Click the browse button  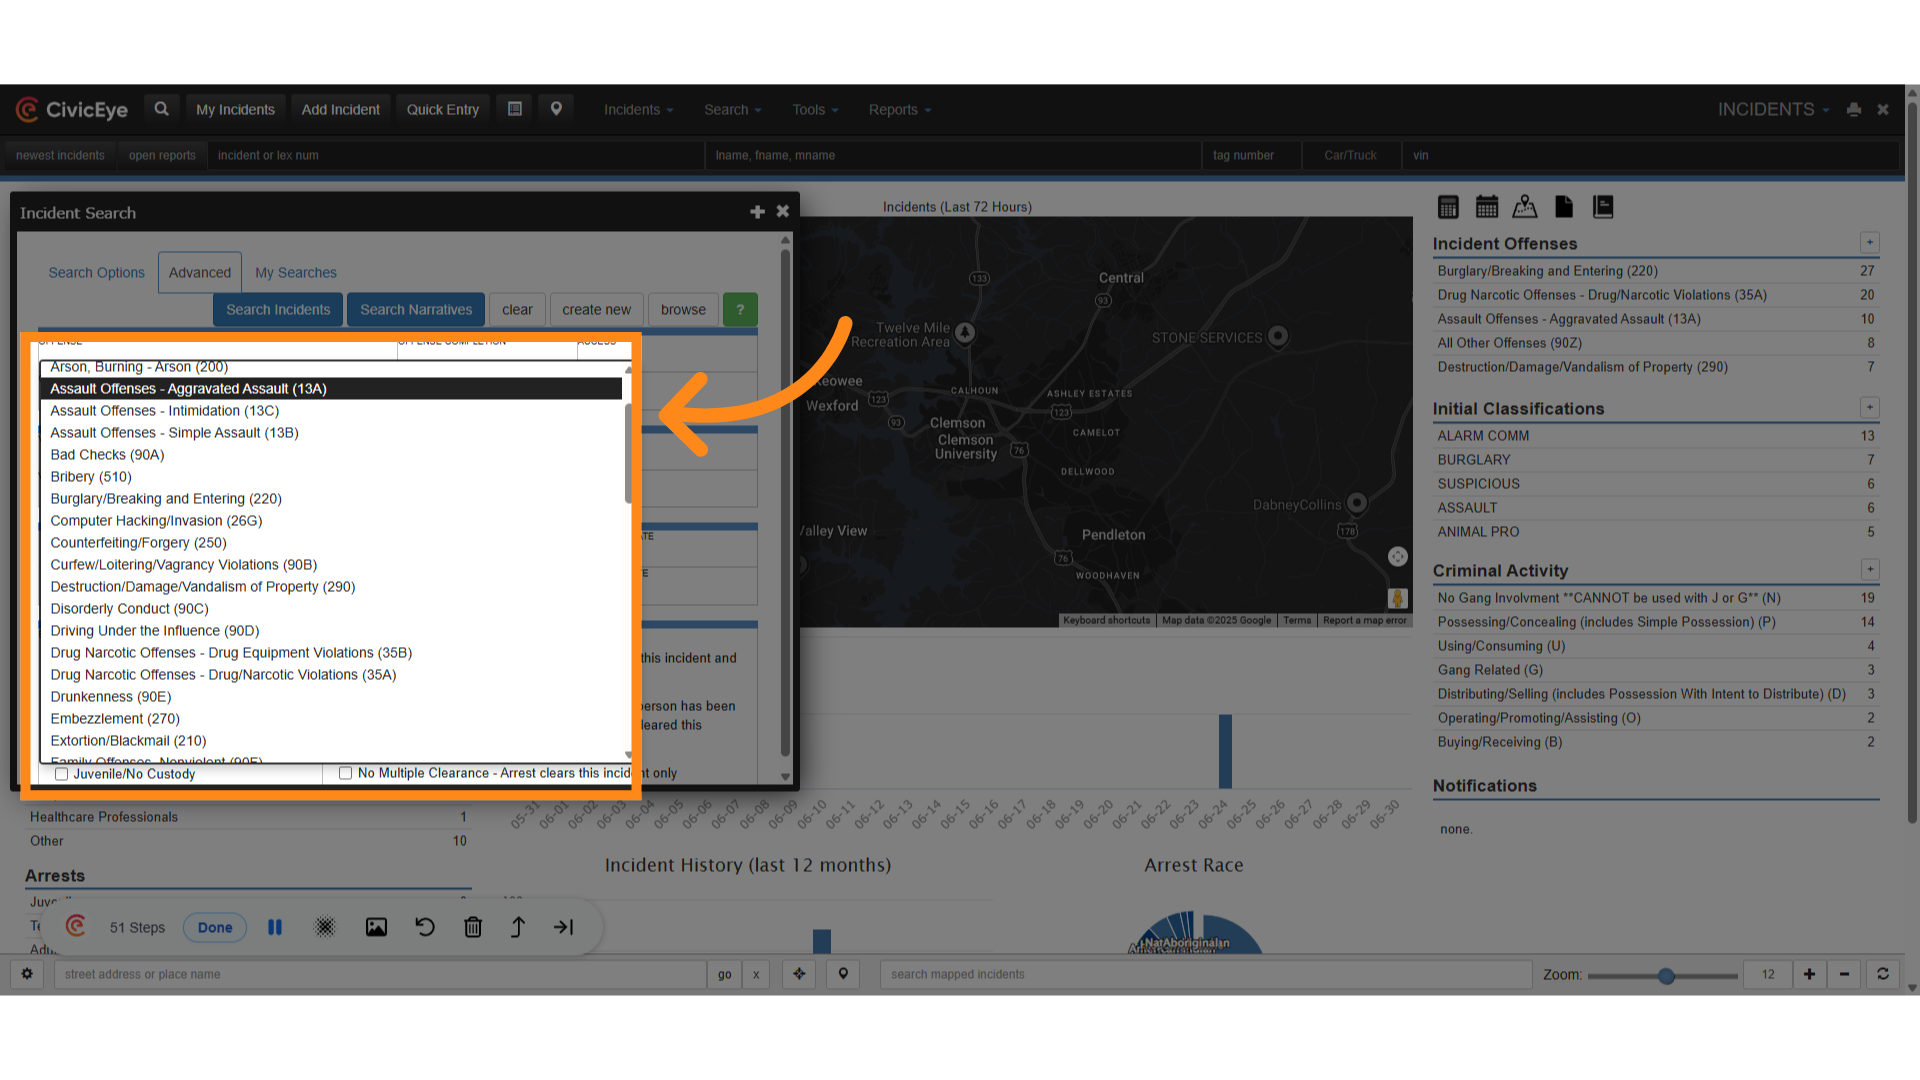[x=683, y=310]
